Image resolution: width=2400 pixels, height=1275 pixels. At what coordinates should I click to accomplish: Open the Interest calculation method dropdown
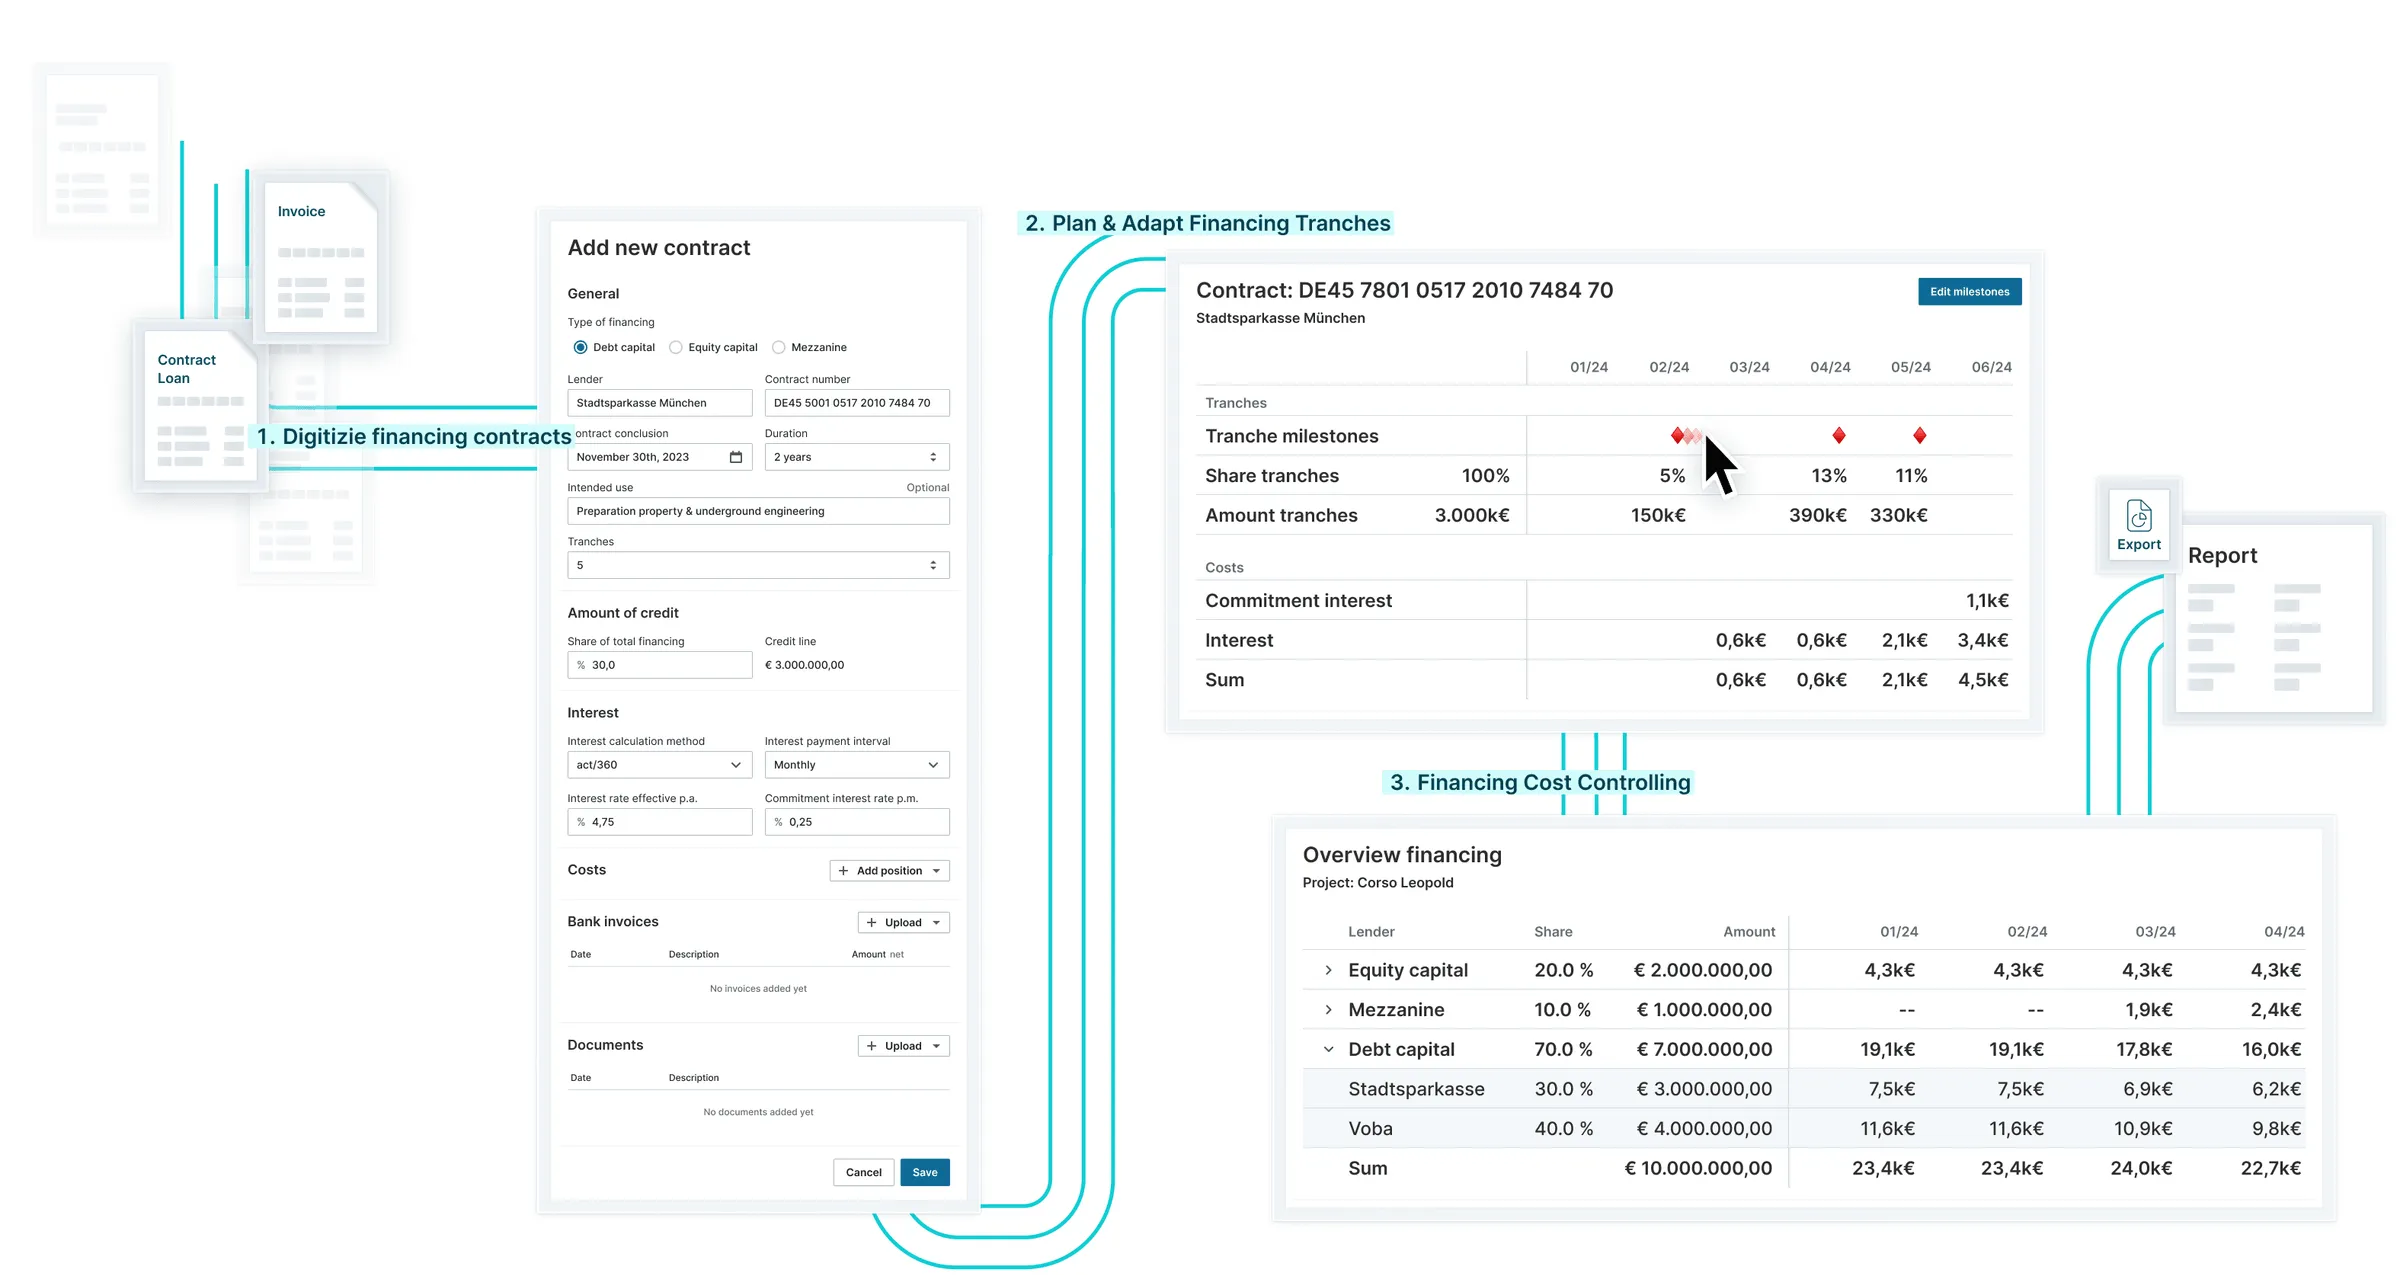(659, 765)
